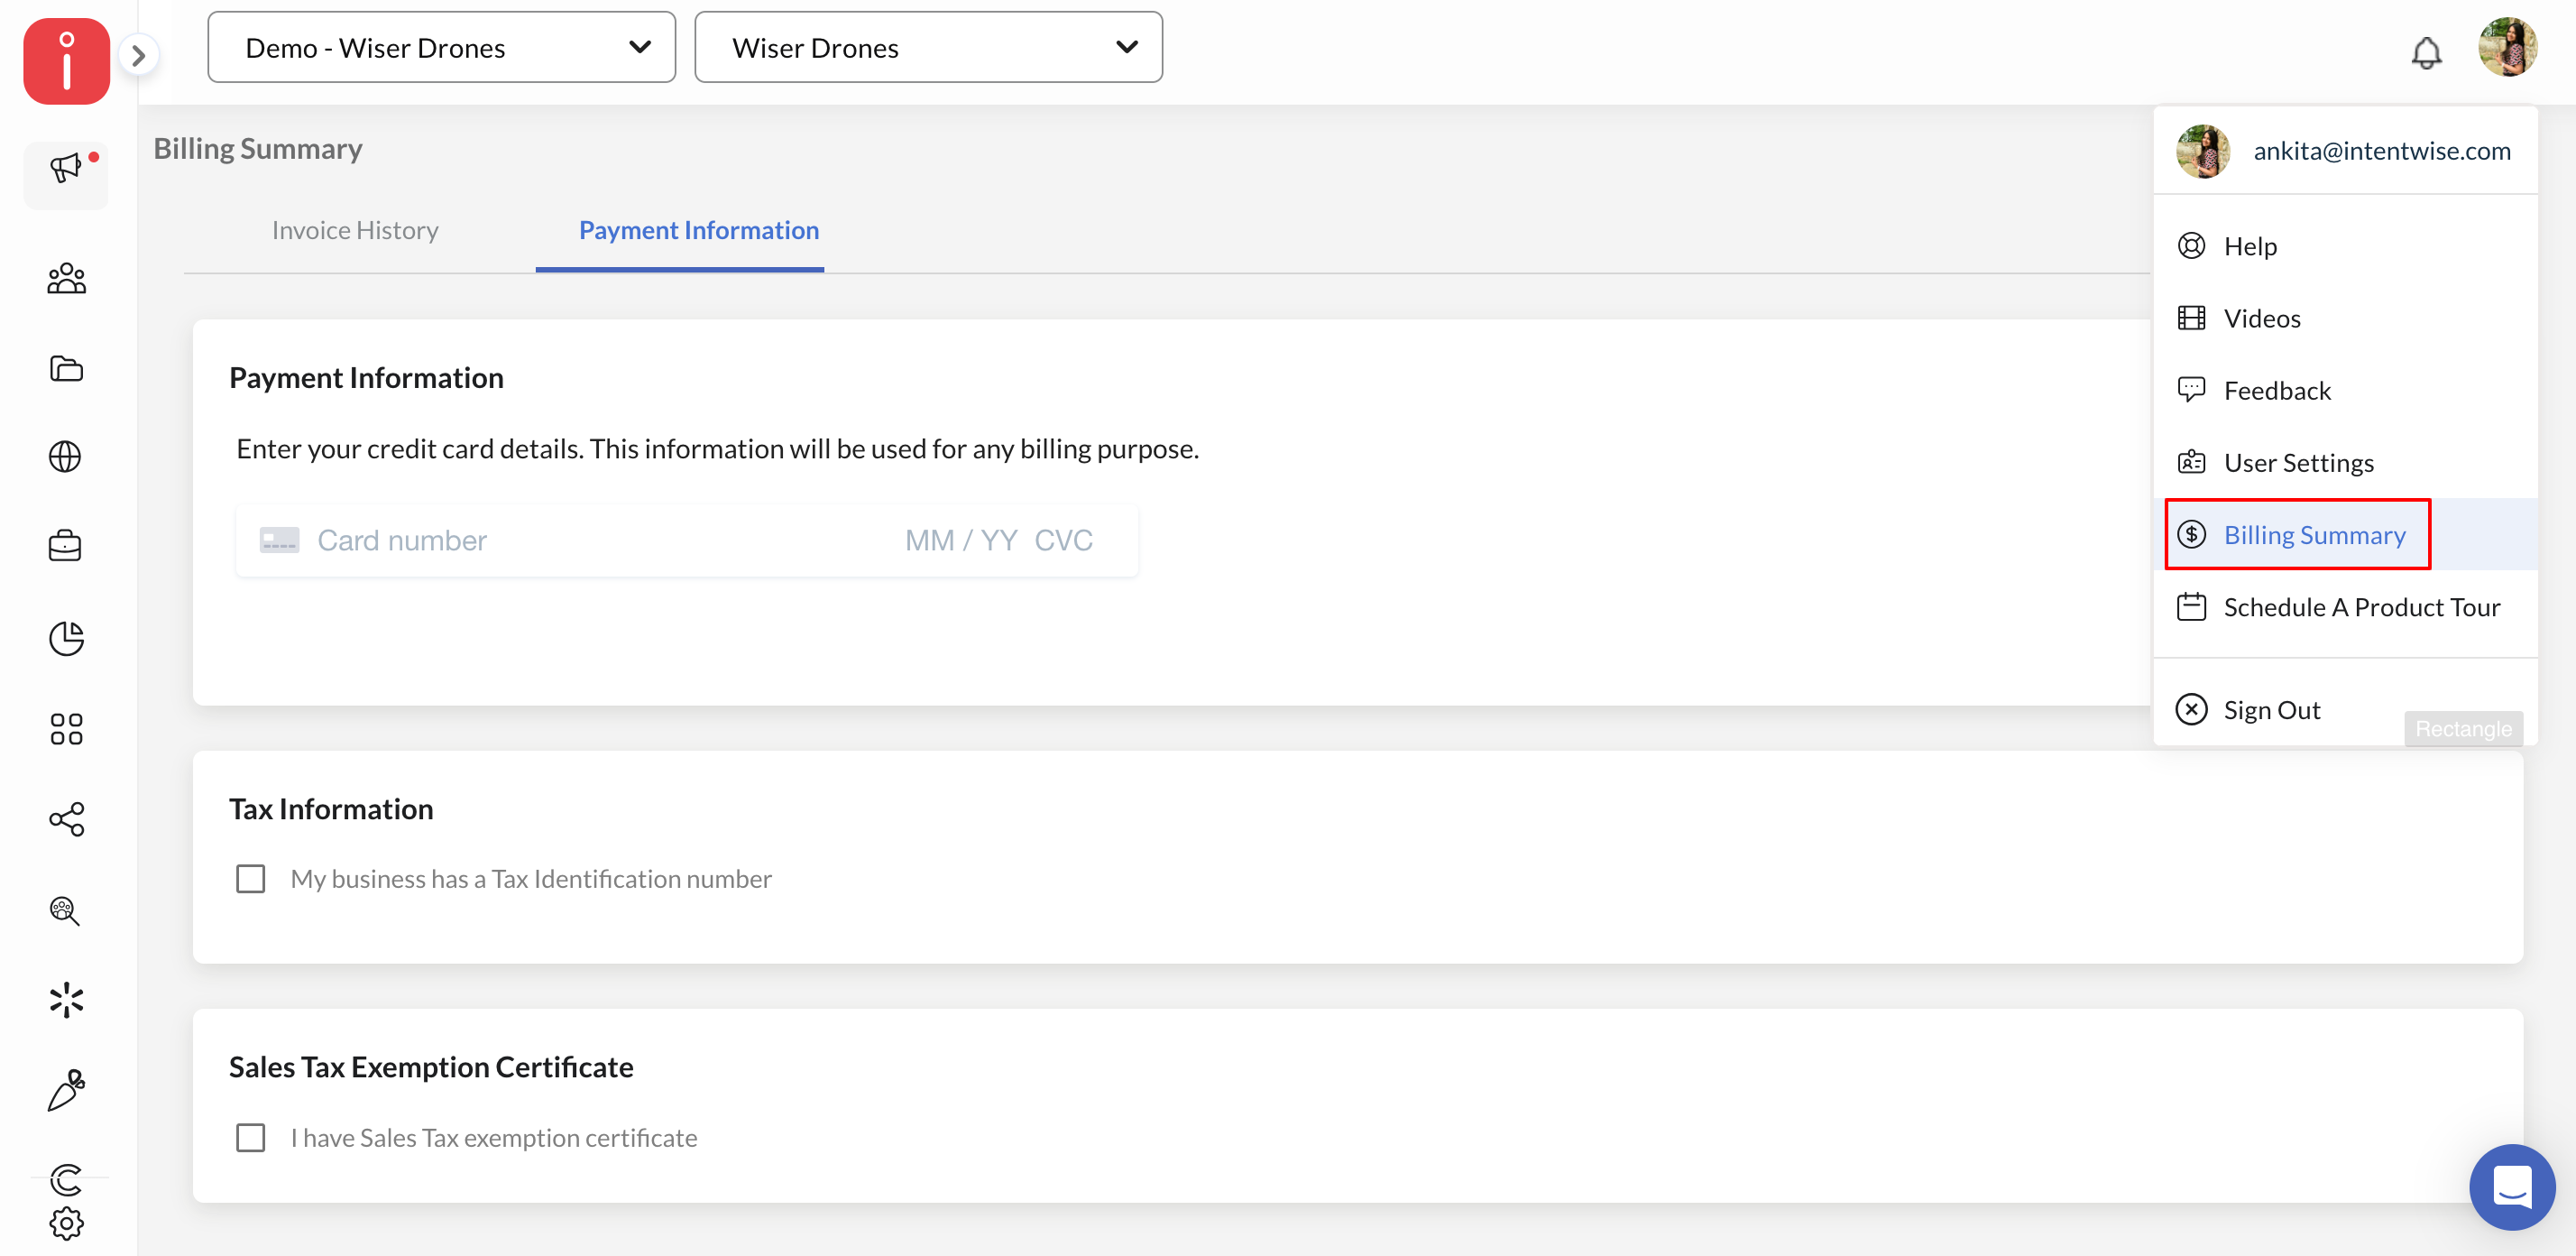Check I have Sales Tax exemption certificate
This screenshot has width=2576, height=1256.
251,1138
